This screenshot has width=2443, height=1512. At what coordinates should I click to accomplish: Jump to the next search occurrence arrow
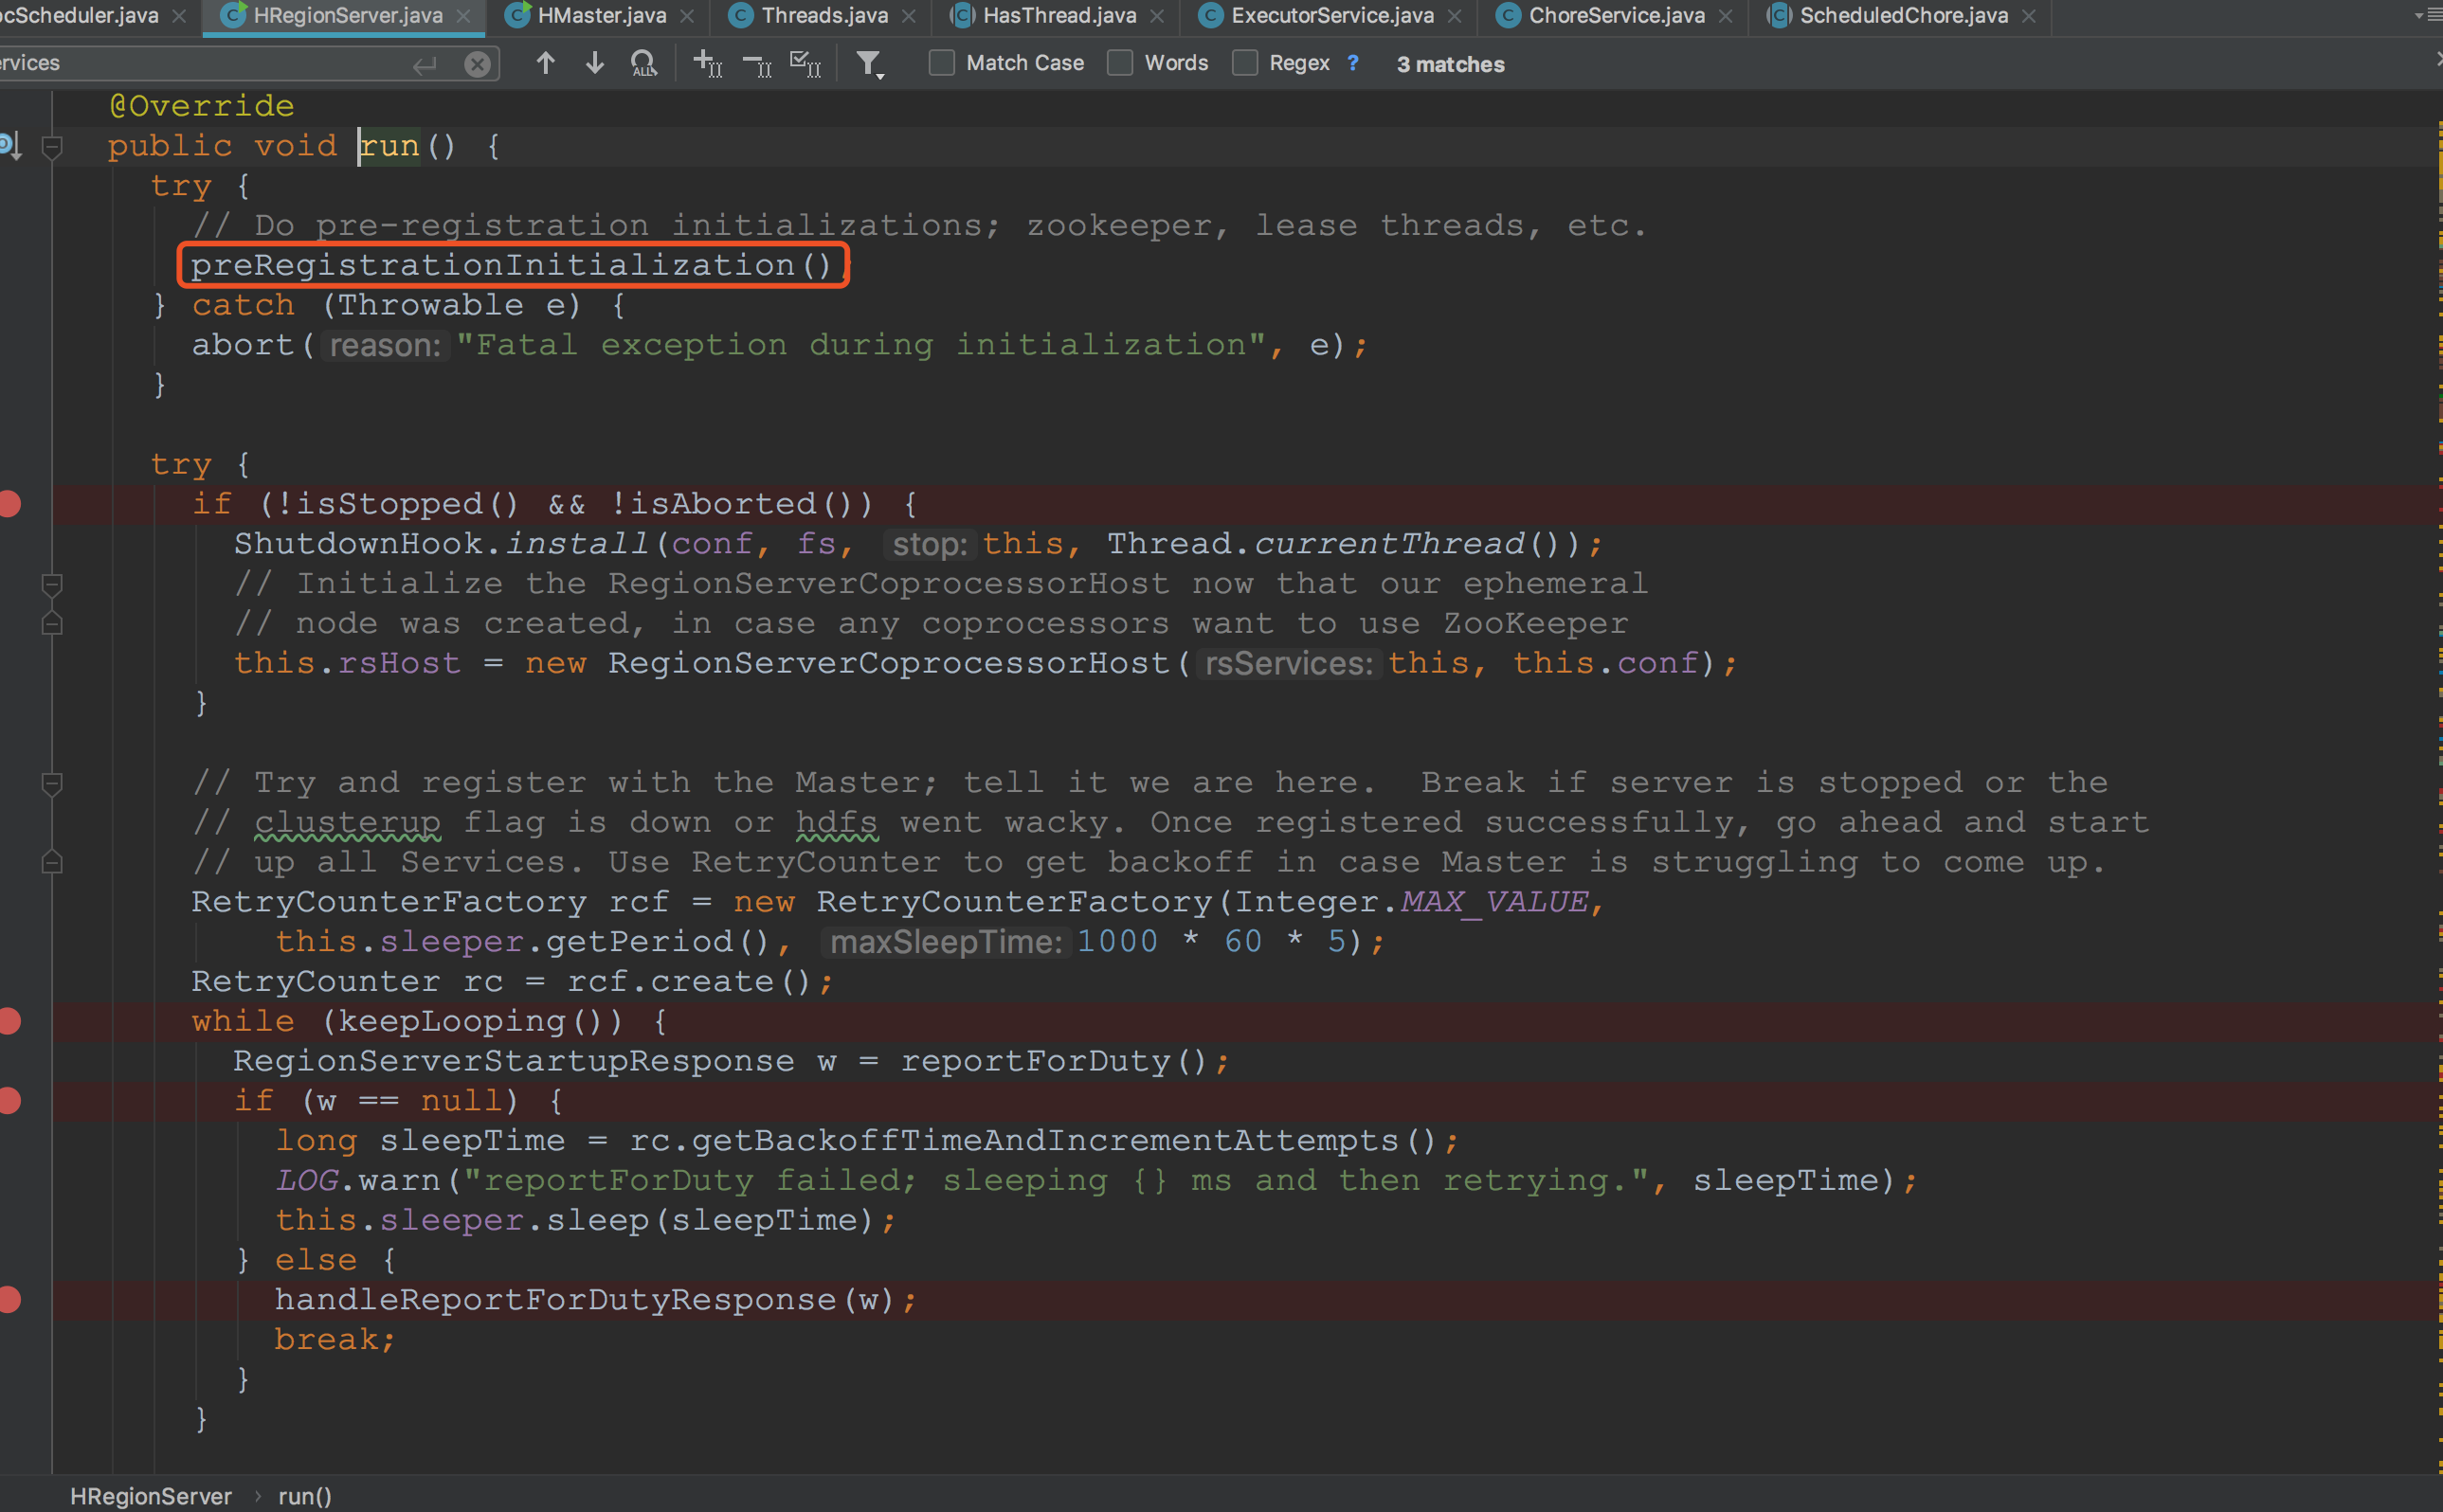pos(594,63)
